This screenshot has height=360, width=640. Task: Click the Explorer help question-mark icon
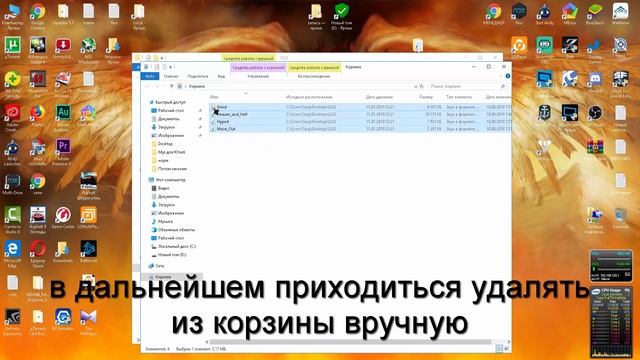pyautogui.click(x=507, y=76)
